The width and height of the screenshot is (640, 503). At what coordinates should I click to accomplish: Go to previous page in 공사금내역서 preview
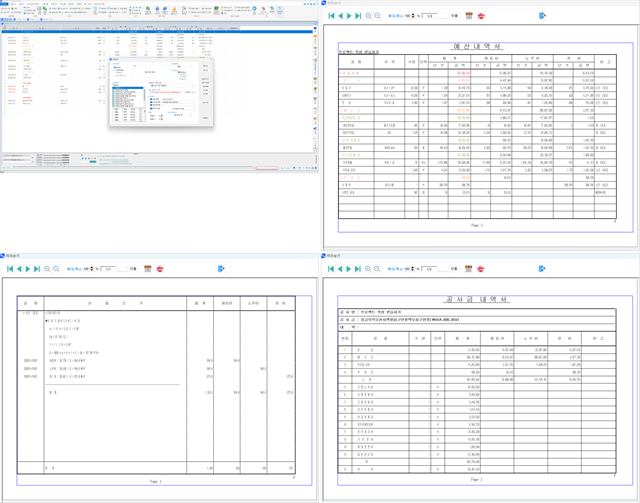[340, 269]
